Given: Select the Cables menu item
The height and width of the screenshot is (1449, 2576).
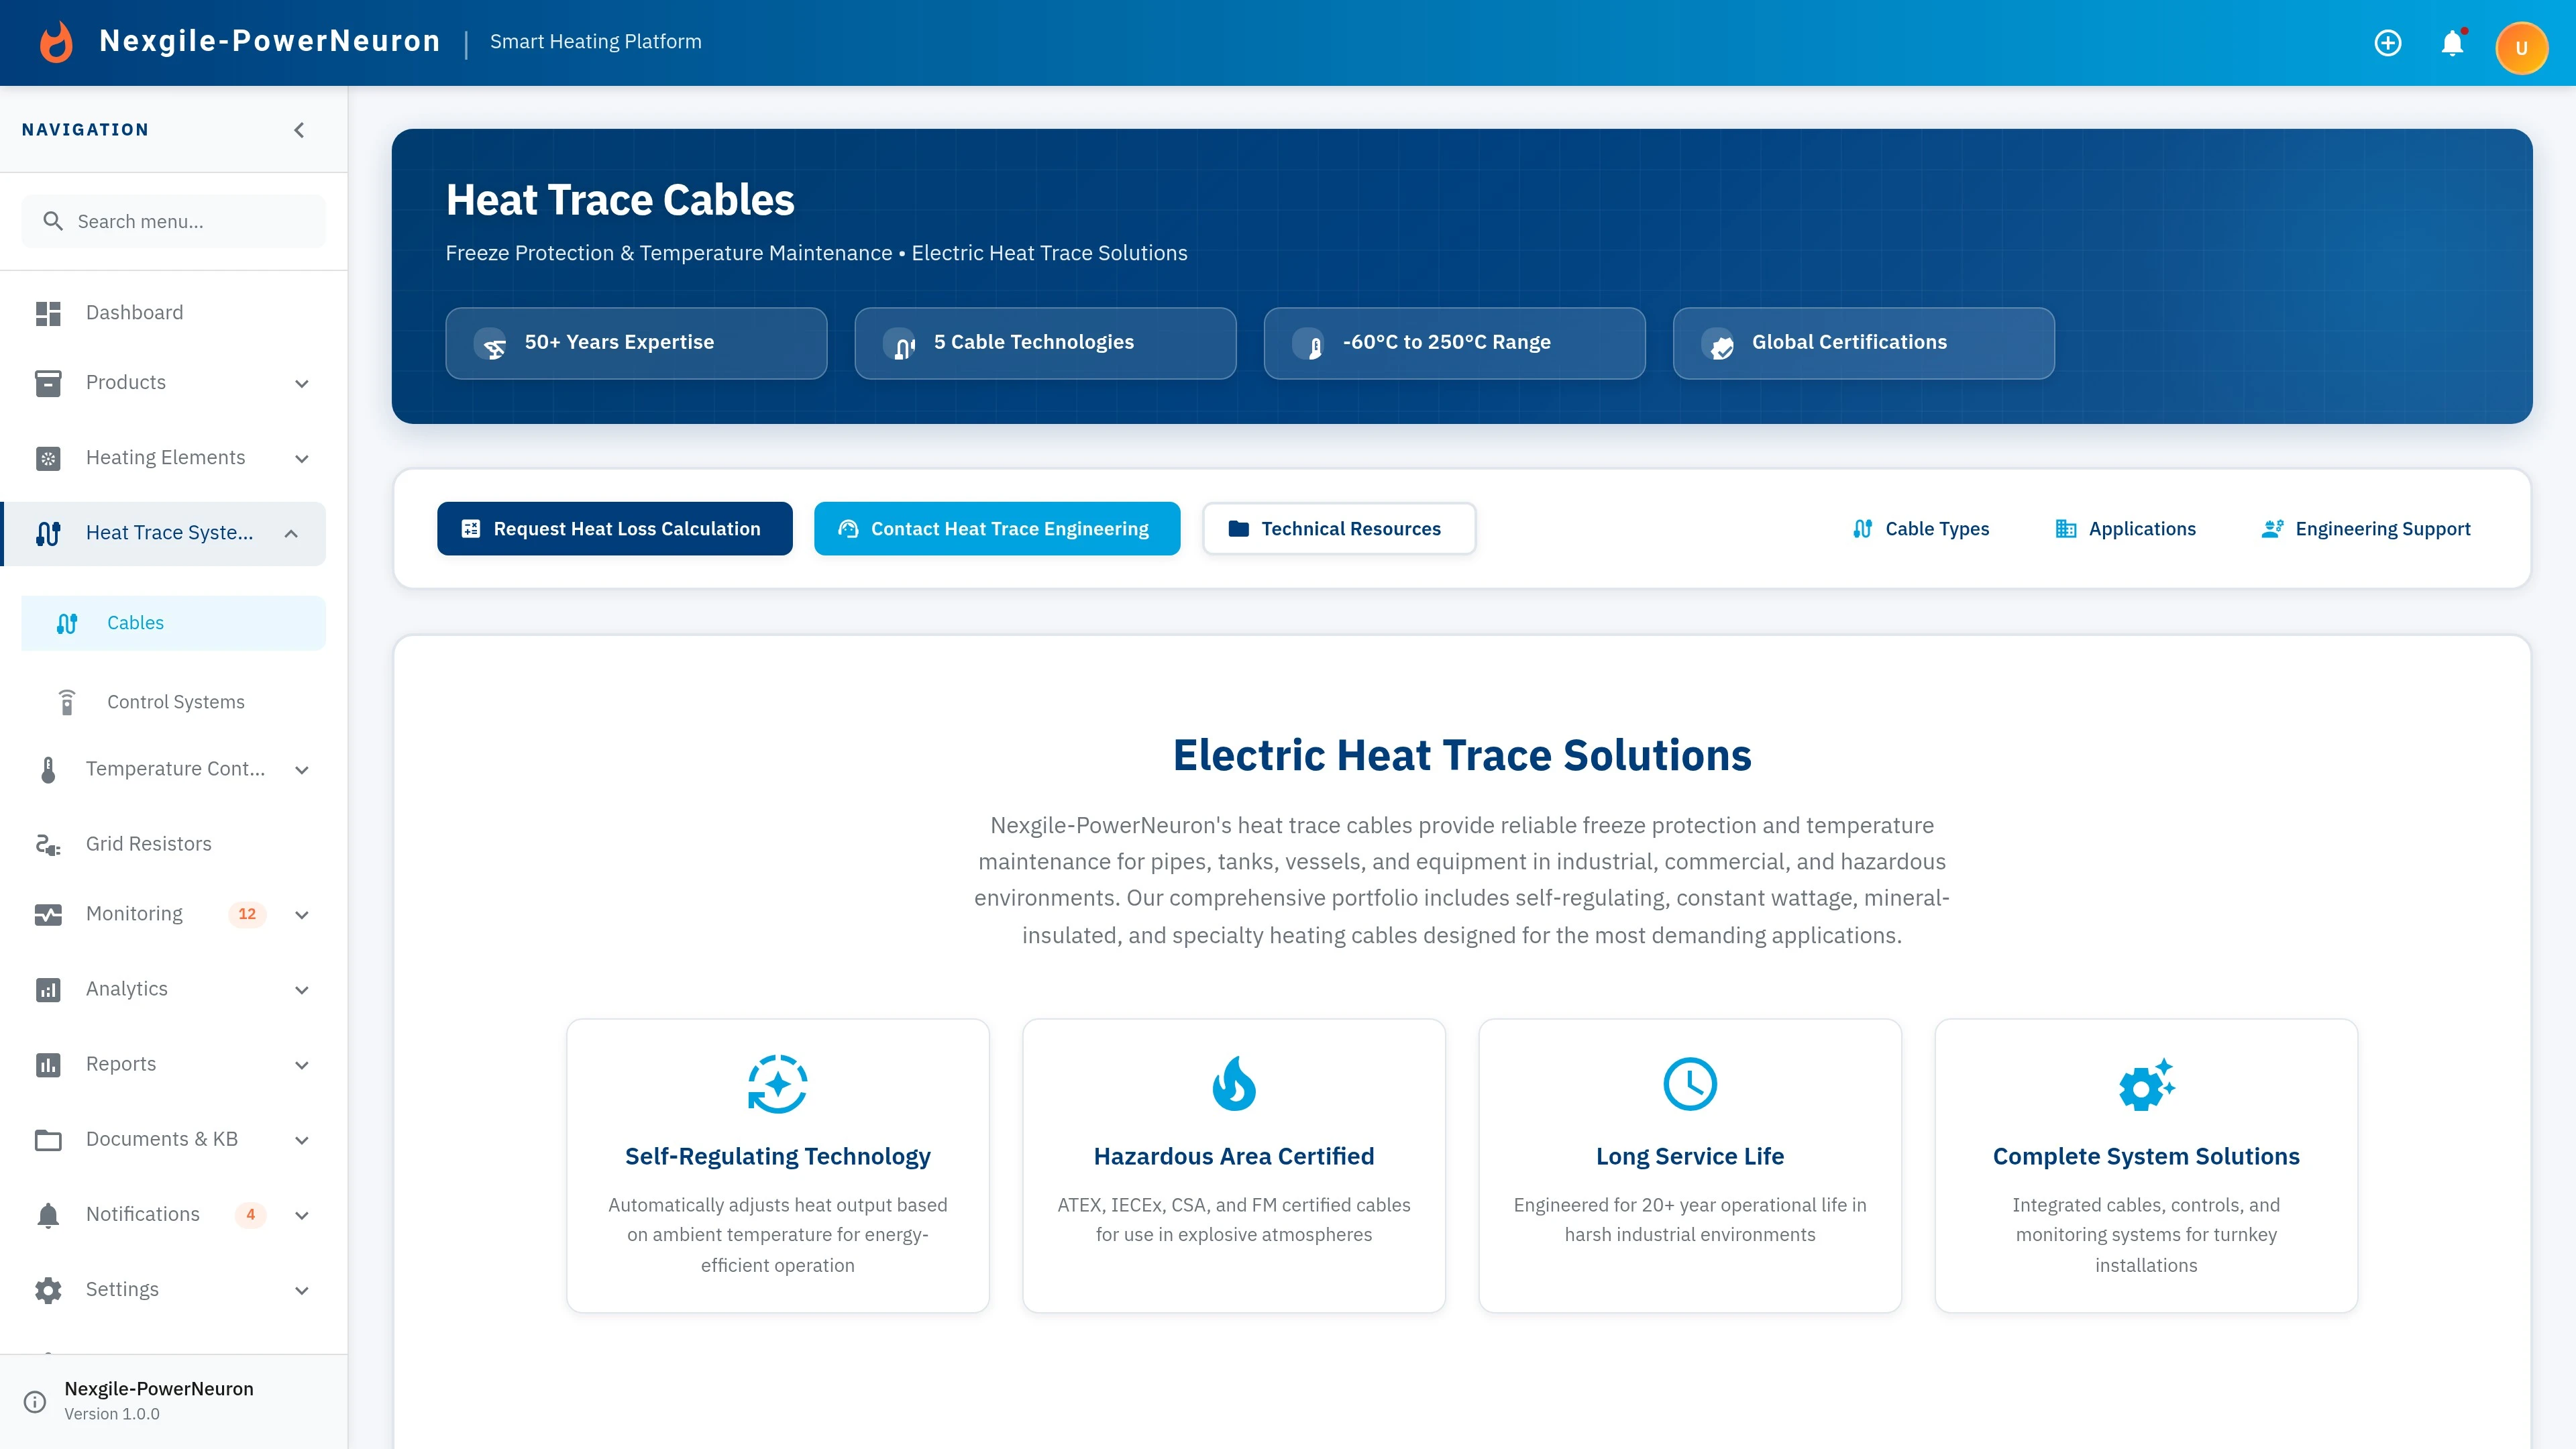Looking at the screenshot, I should point(135,622).
